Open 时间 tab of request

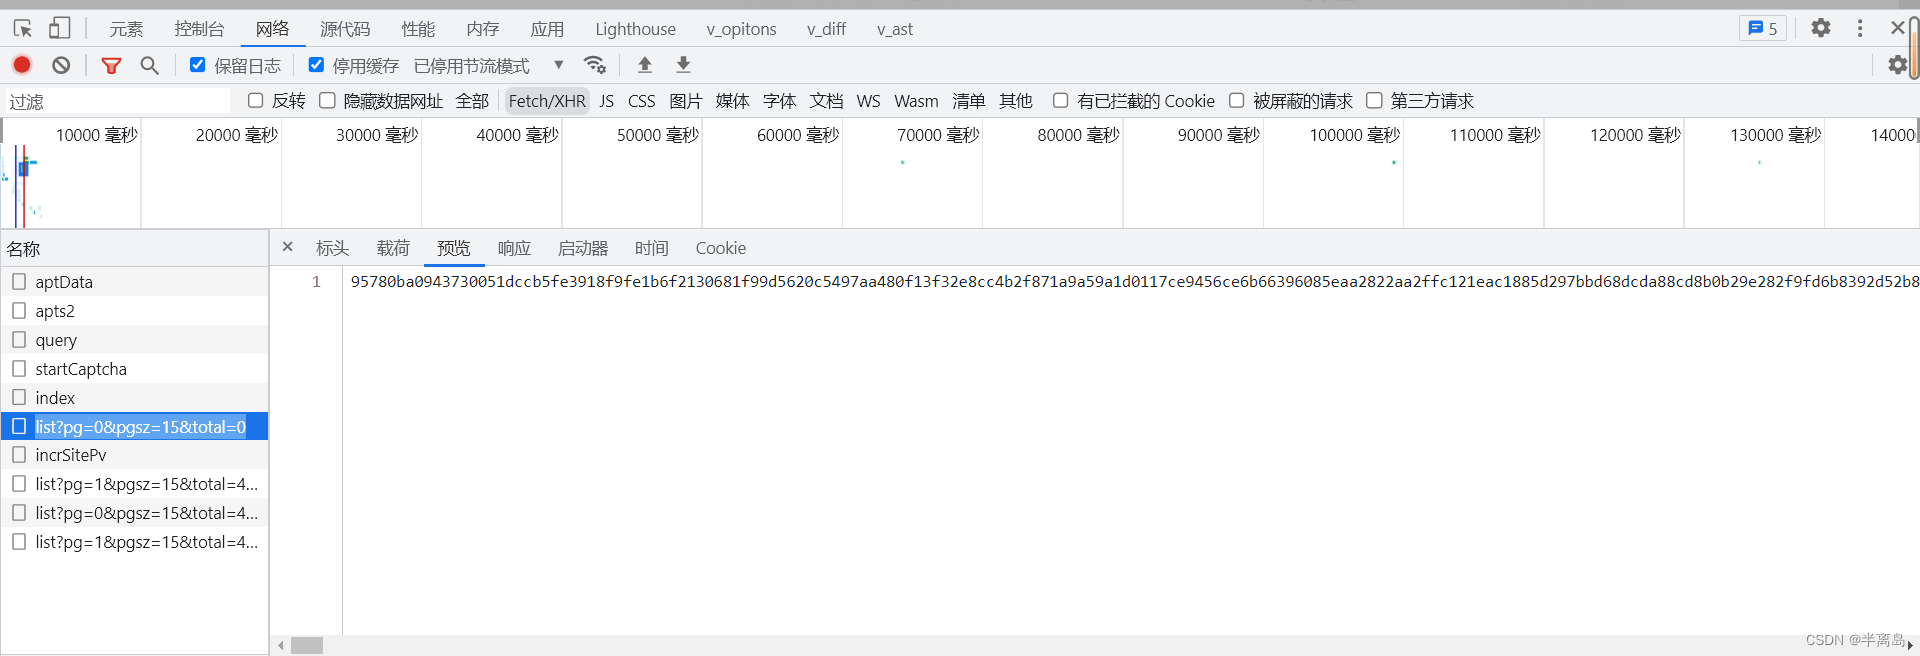[651, 248]
